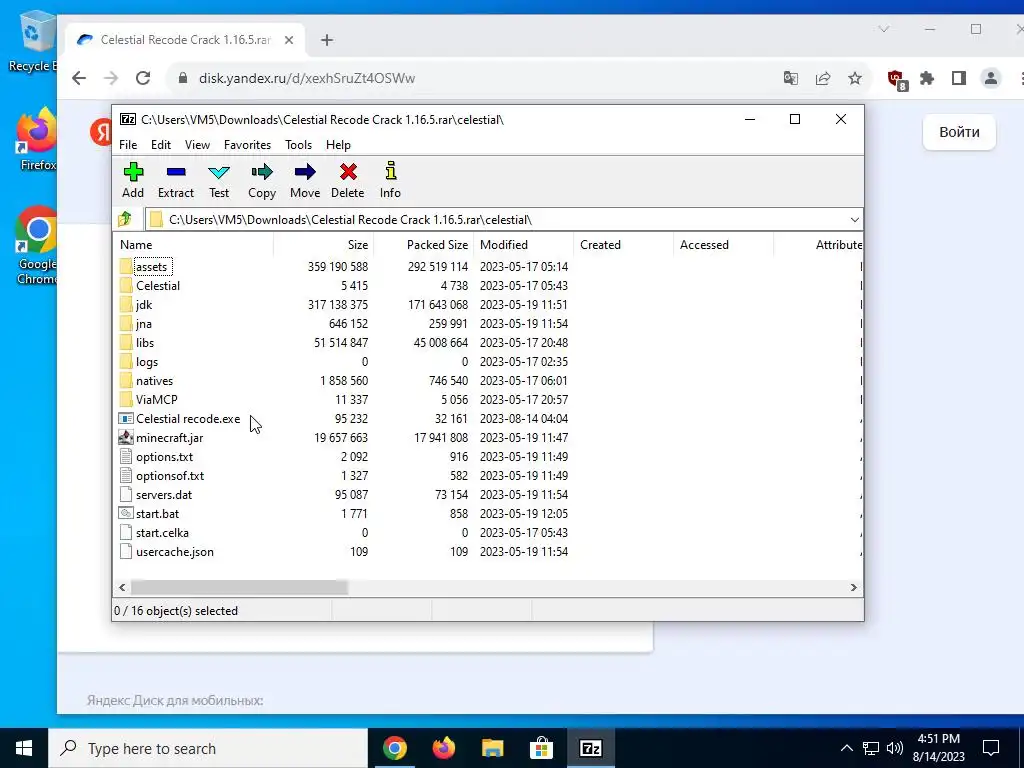Click Chrome translate page icon
This screenshot has width=1024, height=768.
(791, 78)
